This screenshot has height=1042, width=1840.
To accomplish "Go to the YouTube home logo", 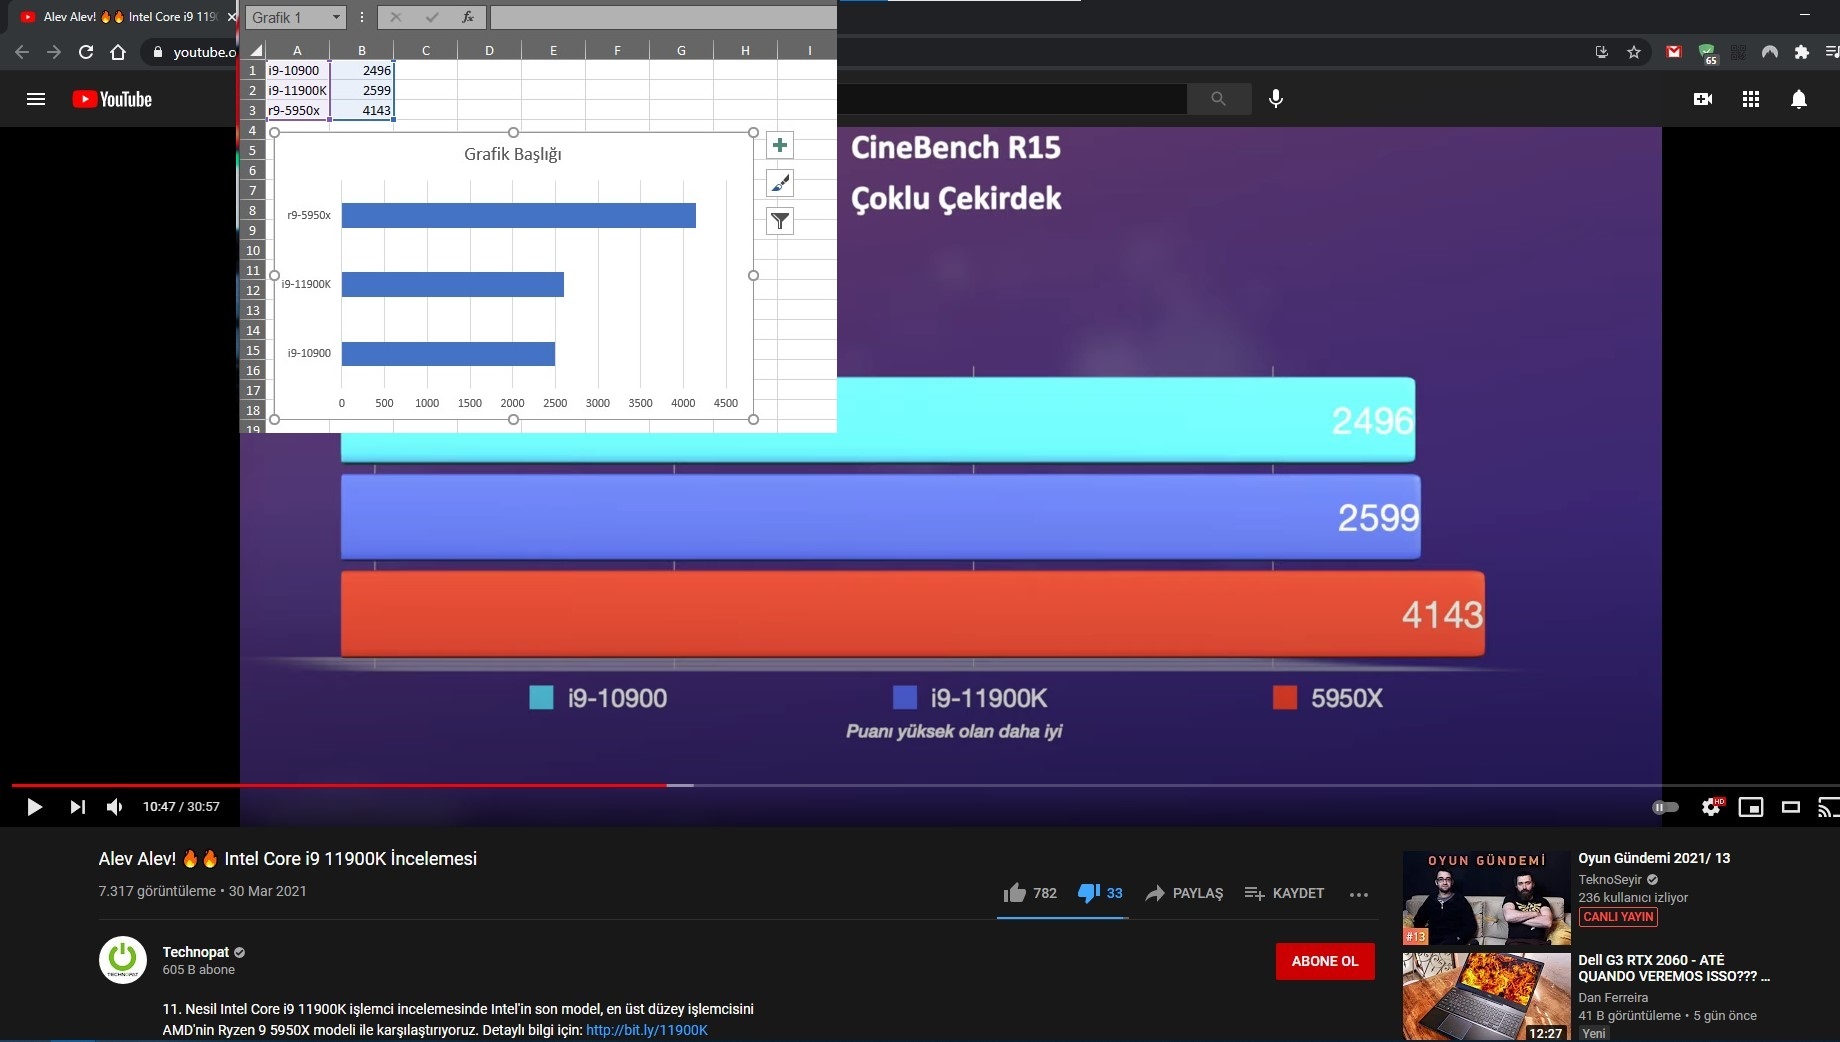I will coord(112,99).
